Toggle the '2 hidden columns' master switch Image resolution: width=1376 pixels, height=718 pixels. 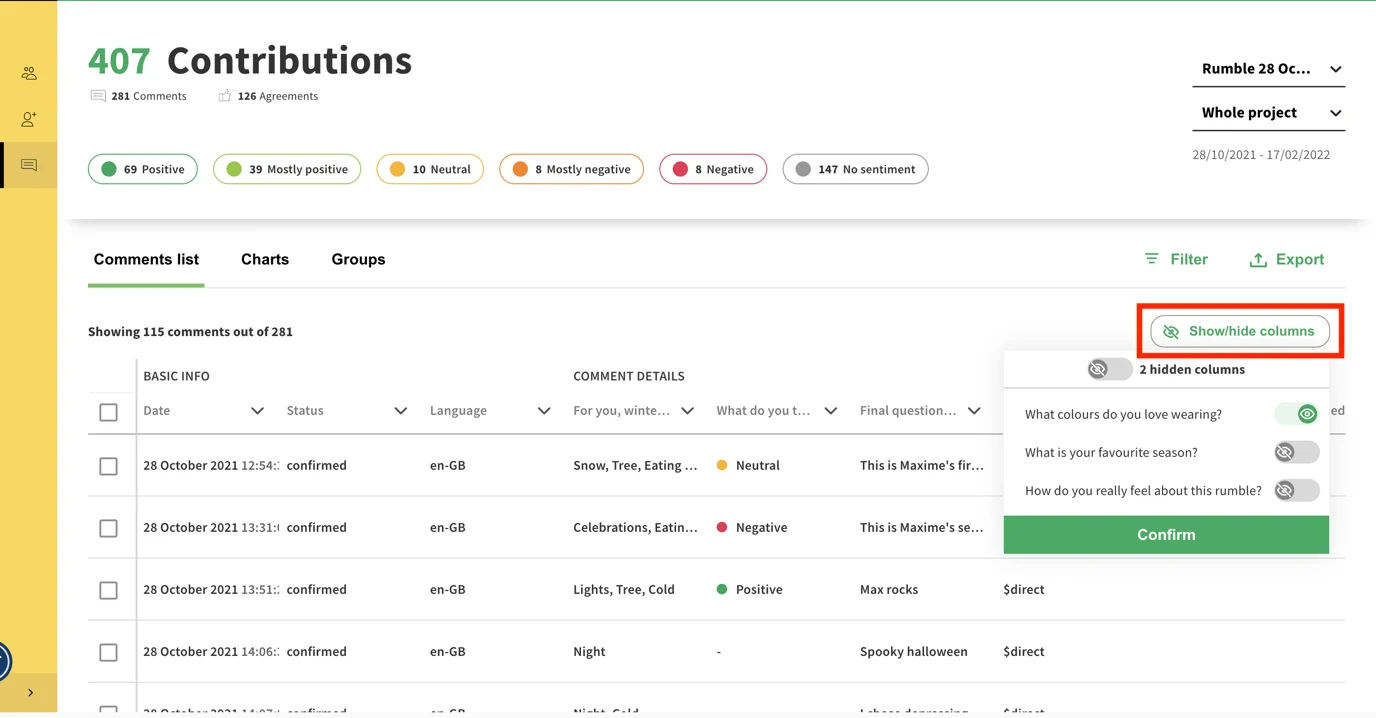(x=1109, y=369)
